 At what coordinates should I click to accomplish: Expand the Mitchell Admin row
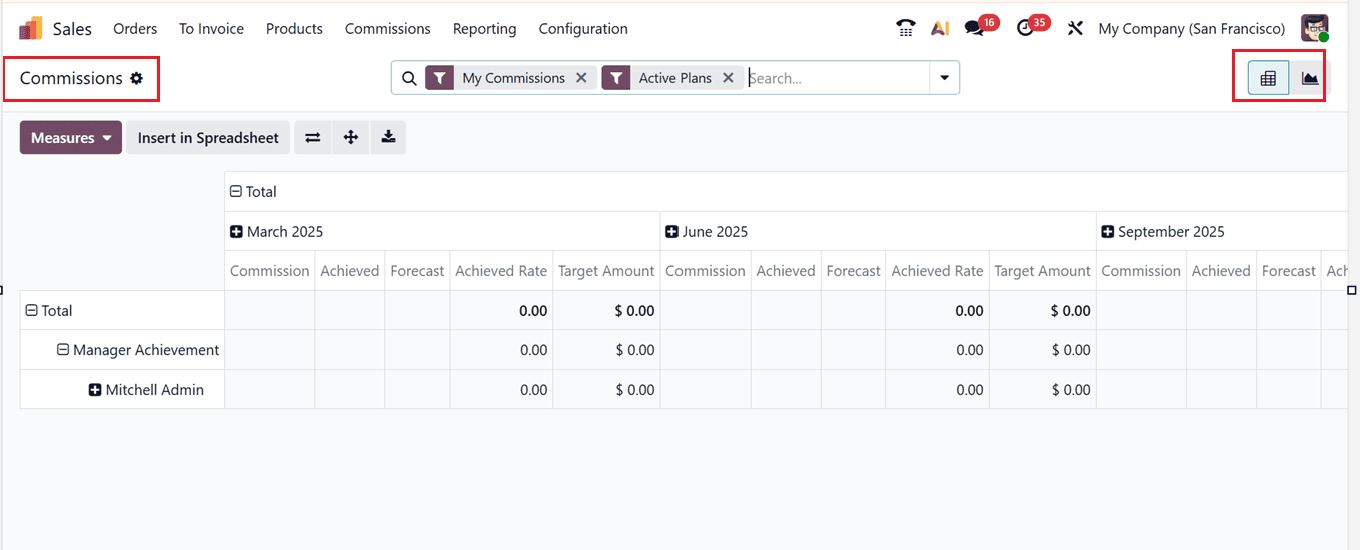pos(95,390)
